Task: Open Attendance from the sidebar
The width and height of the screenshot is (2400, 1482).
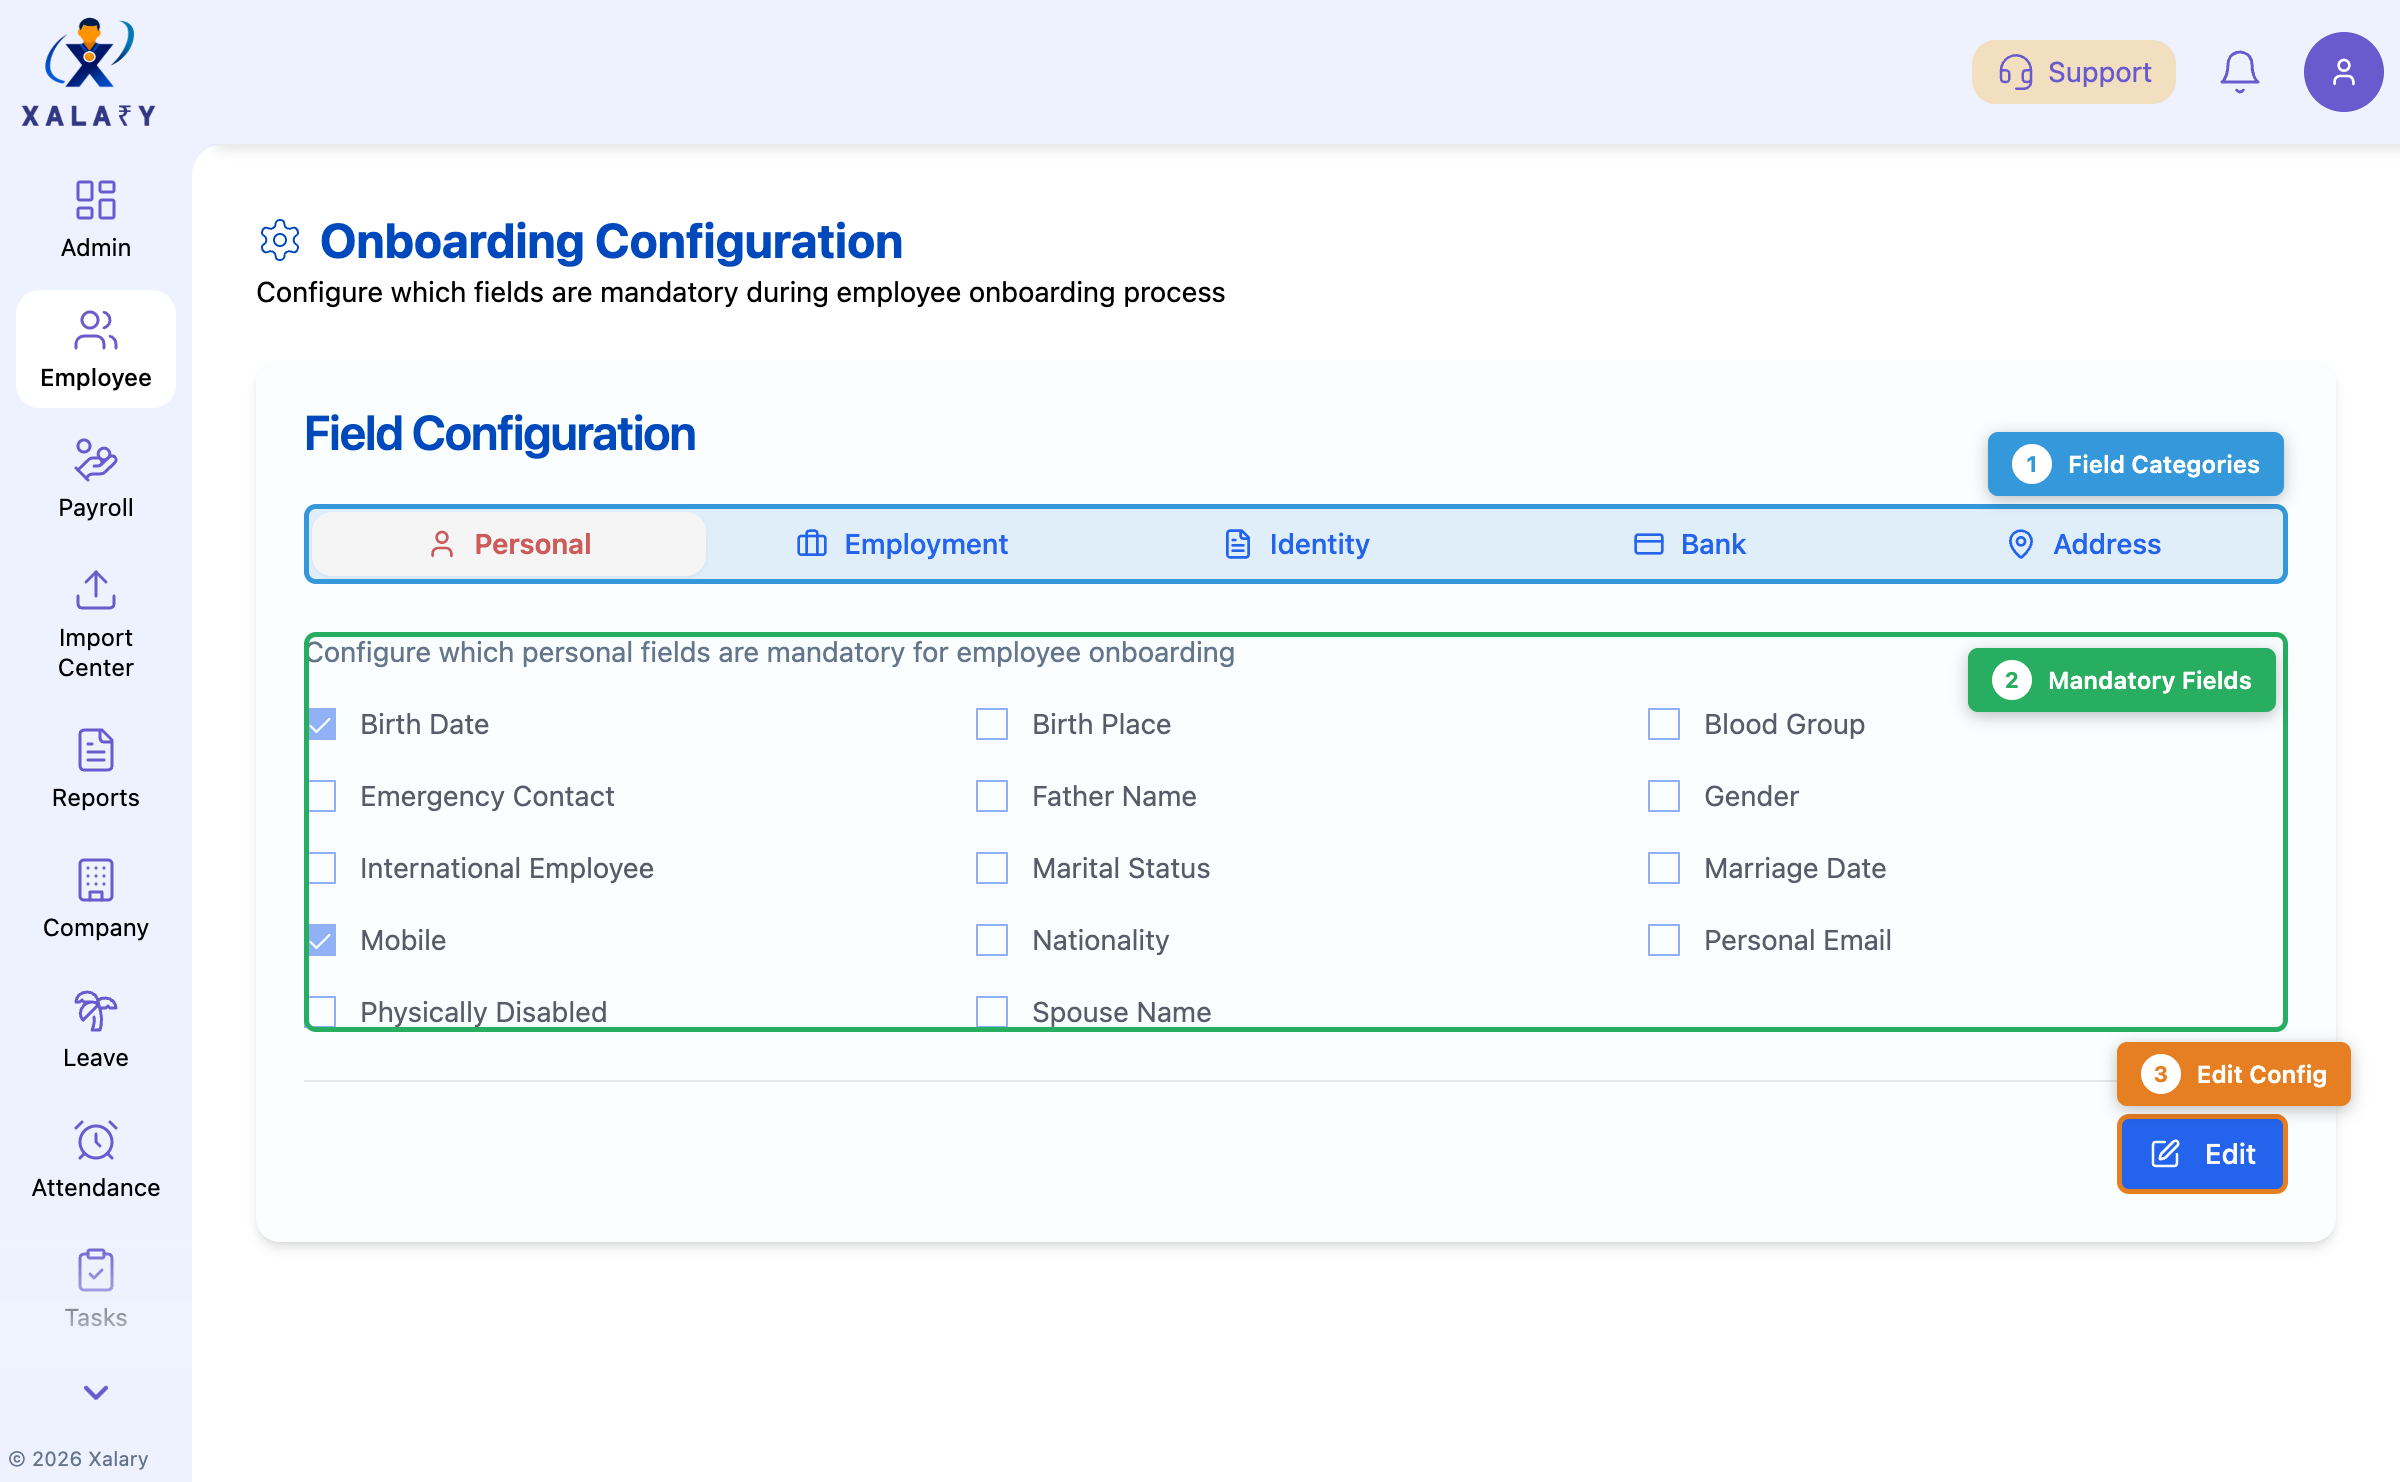Action: [95, 1141]
